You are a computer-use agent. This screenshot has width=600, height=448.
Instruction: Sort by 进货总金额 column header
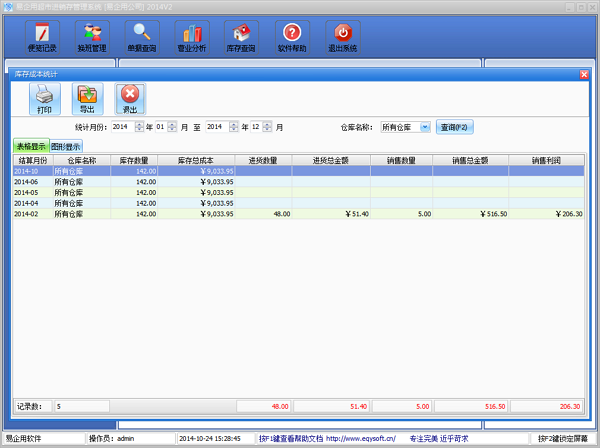[331, 160]
